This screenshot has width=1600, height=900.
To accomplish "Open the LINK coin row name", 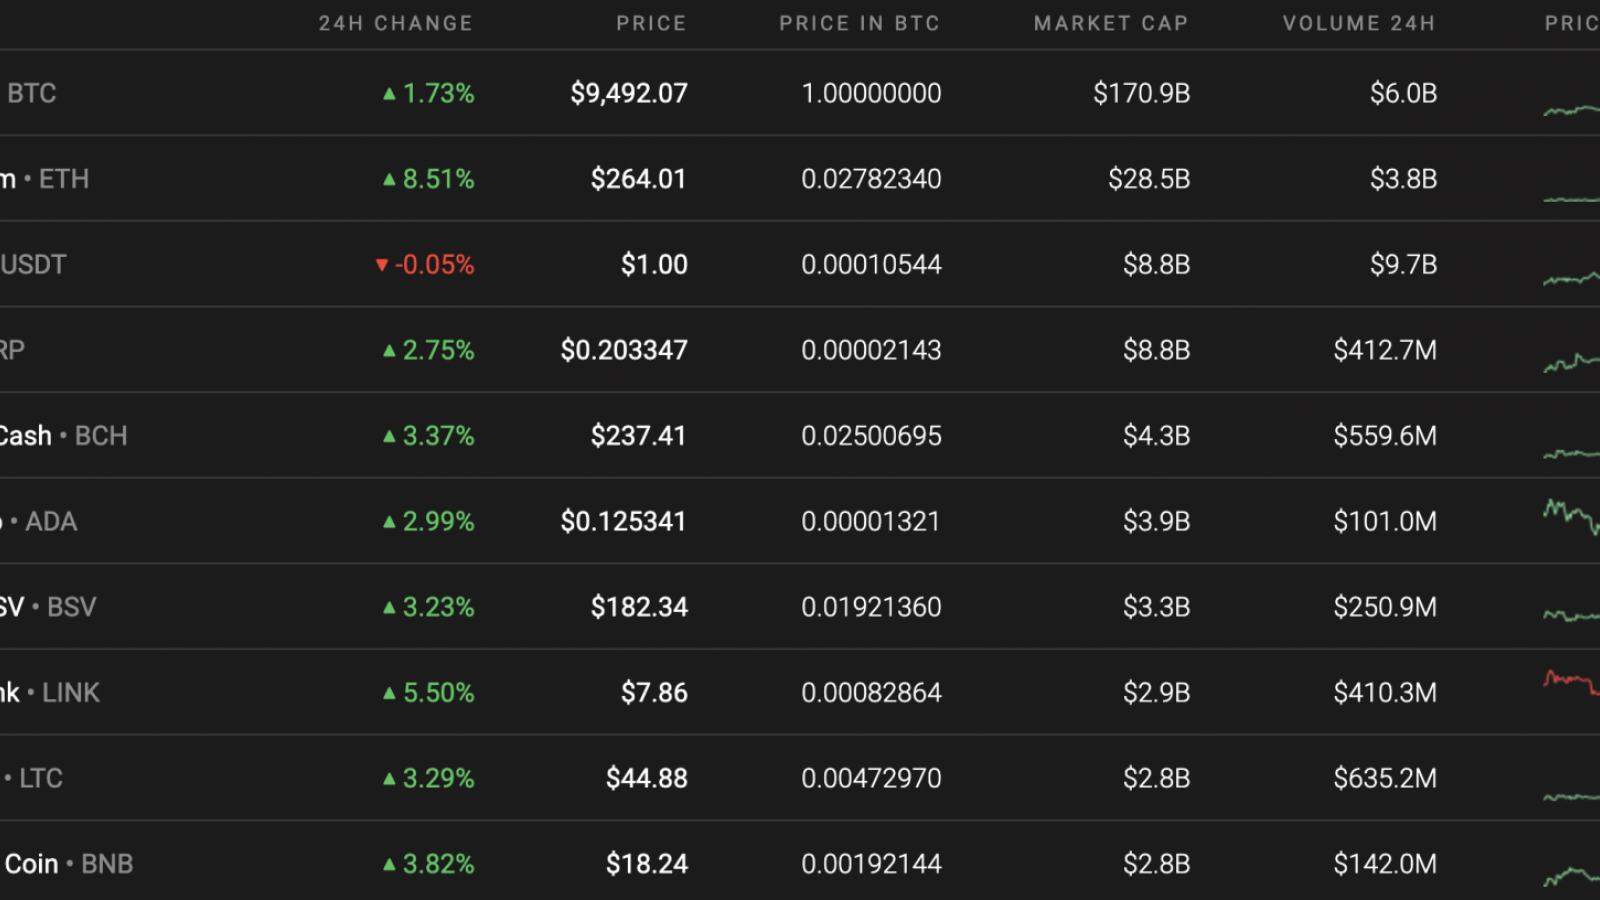I will (x=50, y=693).
